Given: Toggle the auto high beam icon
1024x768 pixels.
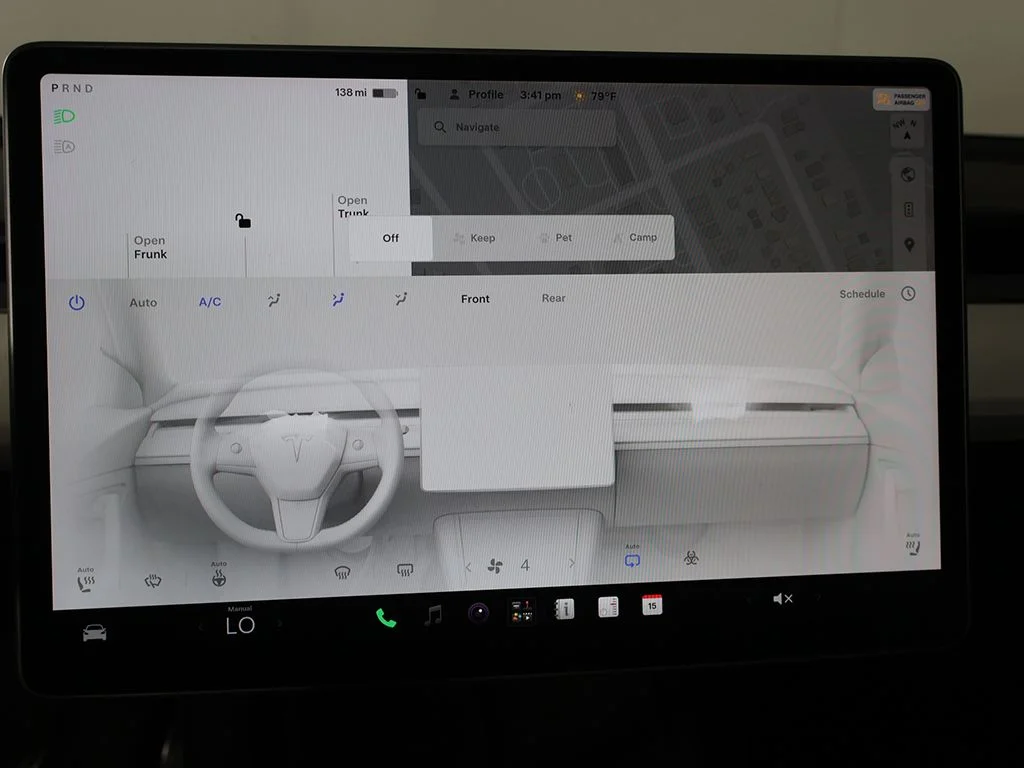Looking at the screenshot, I should click(64, 146).
